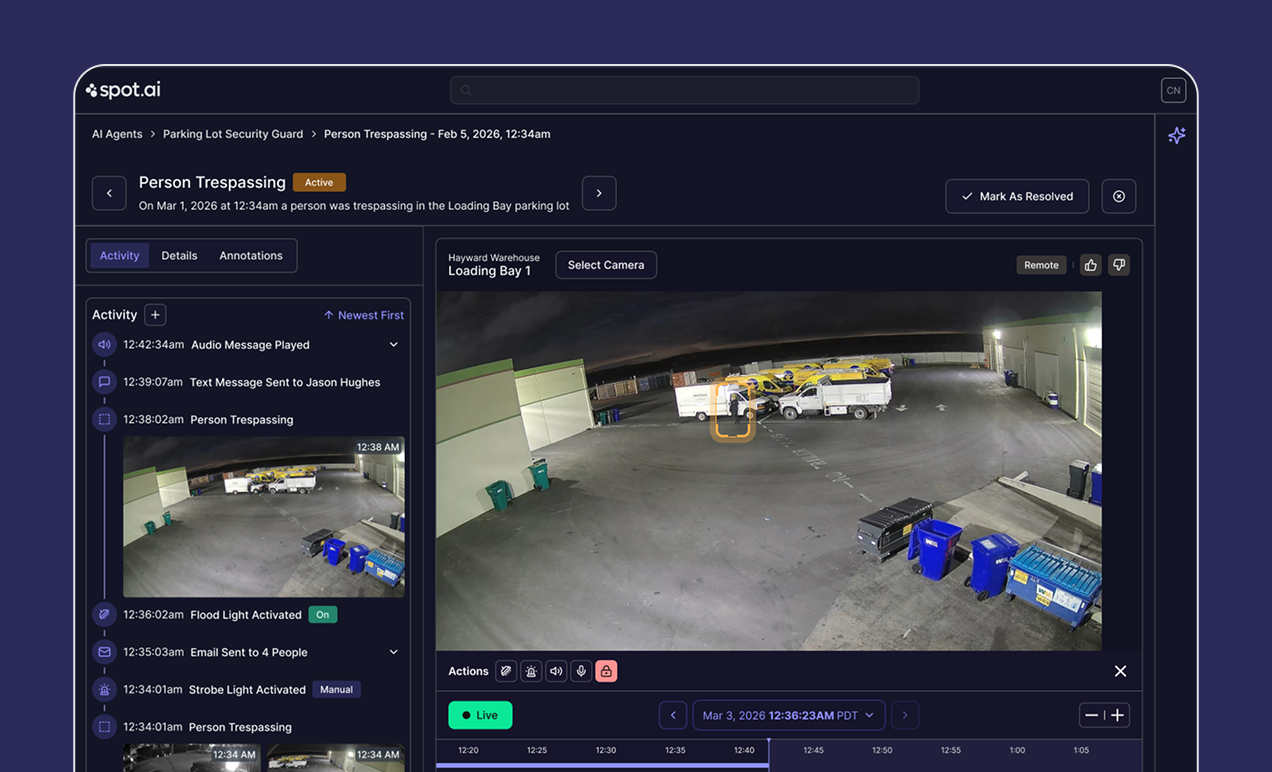
Task: Go to AI Agents breadcrumb
Action: point(117,134)
